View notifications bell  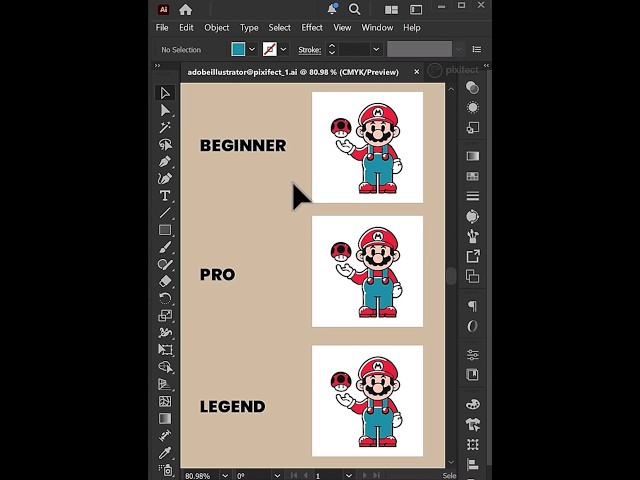[x=332, y=9]
